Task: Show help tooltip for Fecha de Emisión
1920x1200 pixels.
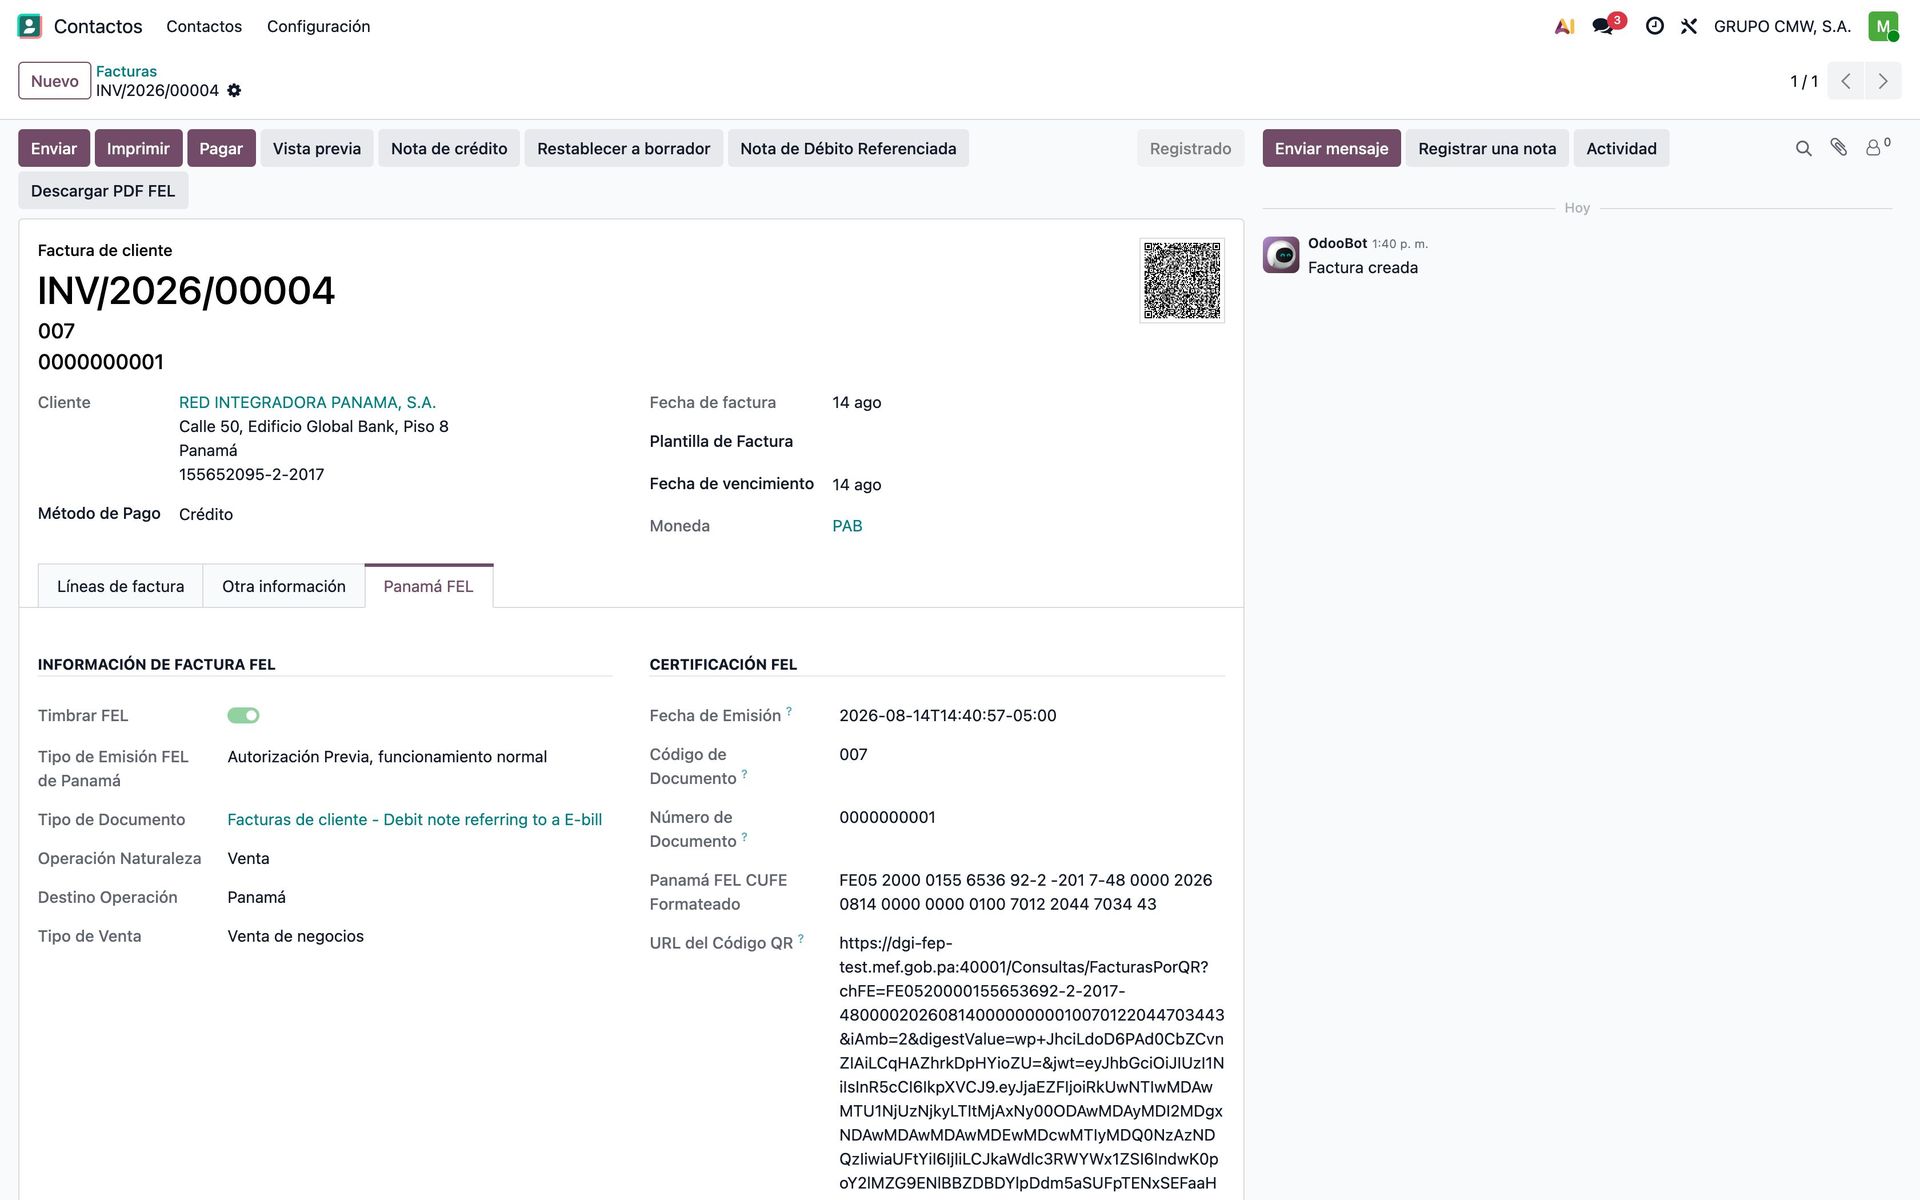Action: (789, 711)
